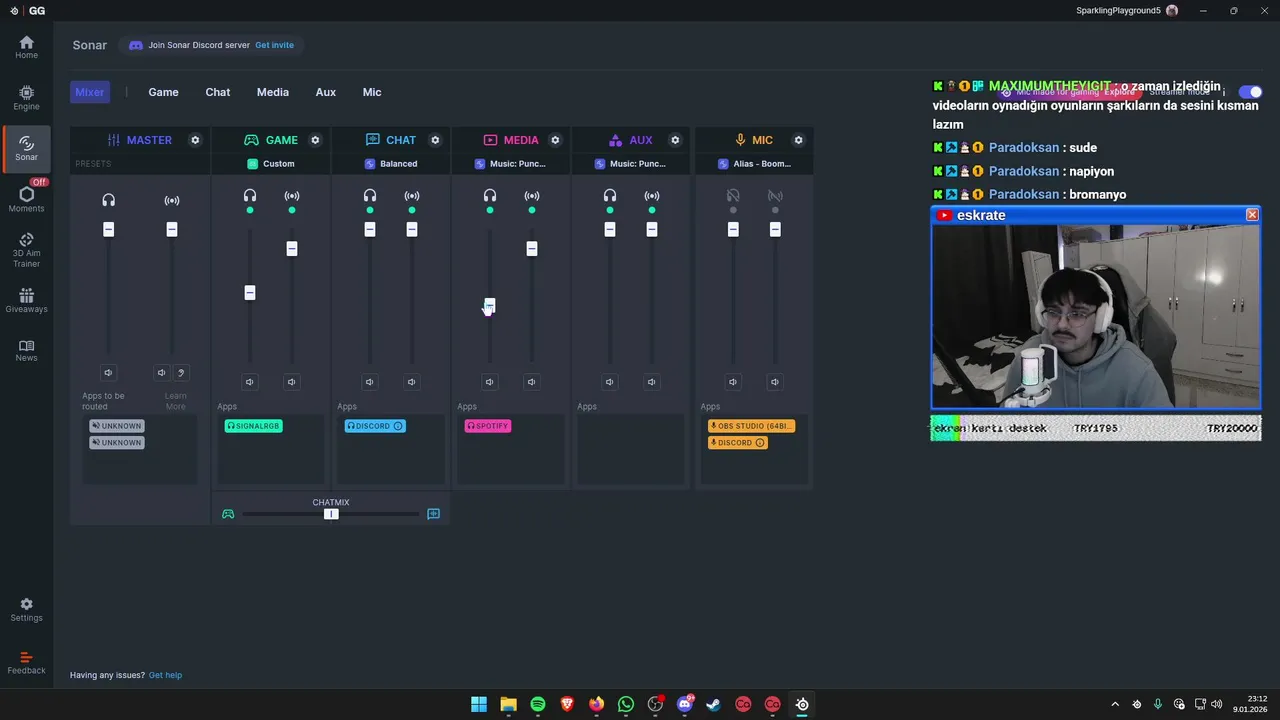Open Spotify from the Windows taskbar
The height and width of the screenshot is (720, 1280).
coord(538,704)
